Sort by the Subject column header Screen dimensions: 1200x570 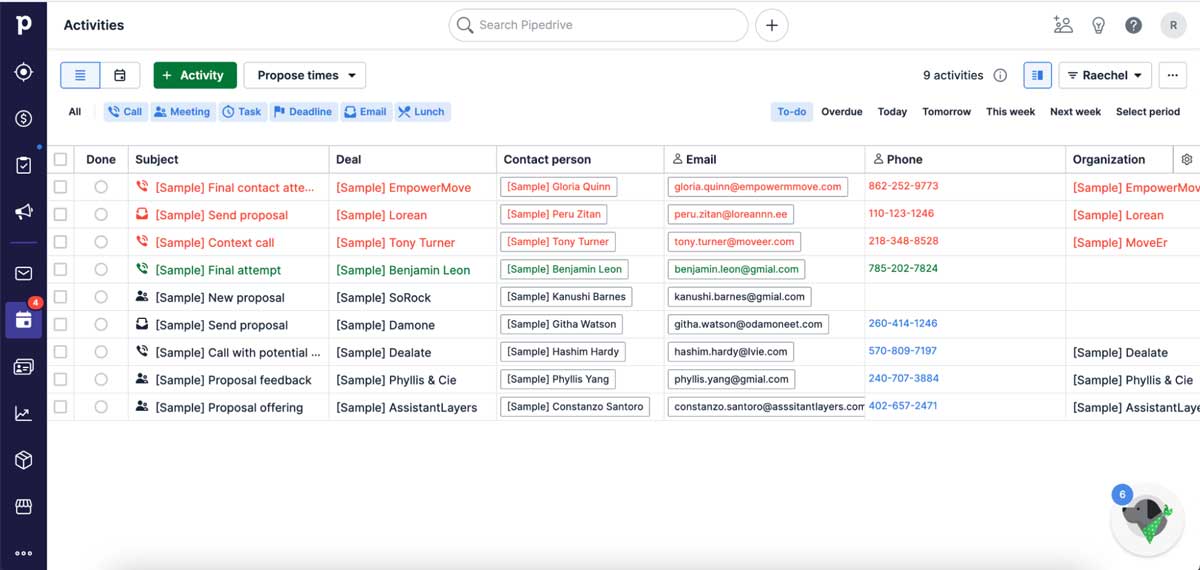click(x=157, y=159)
